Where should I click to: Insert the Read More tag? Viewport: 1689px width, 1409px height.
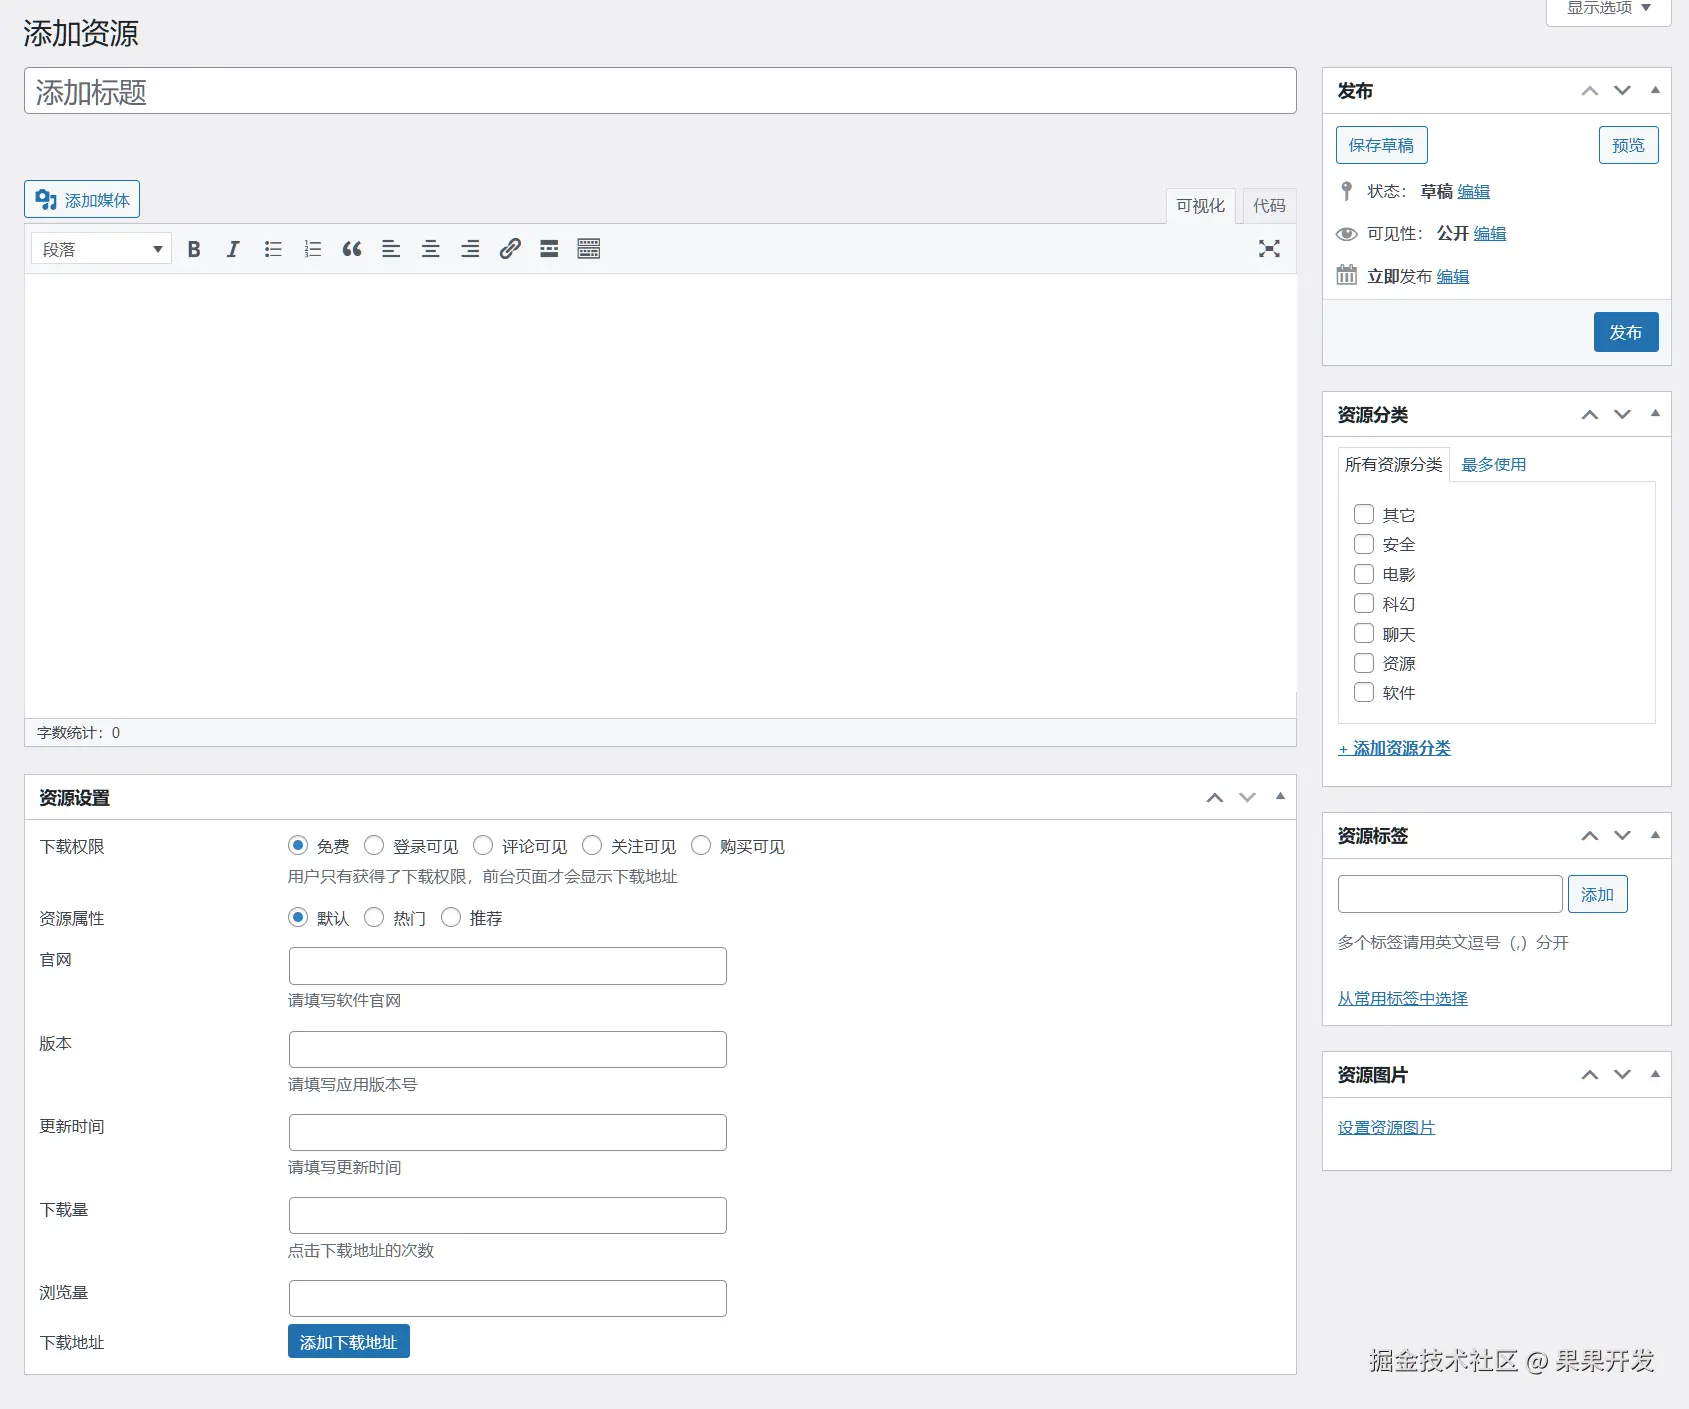(549, 249)
